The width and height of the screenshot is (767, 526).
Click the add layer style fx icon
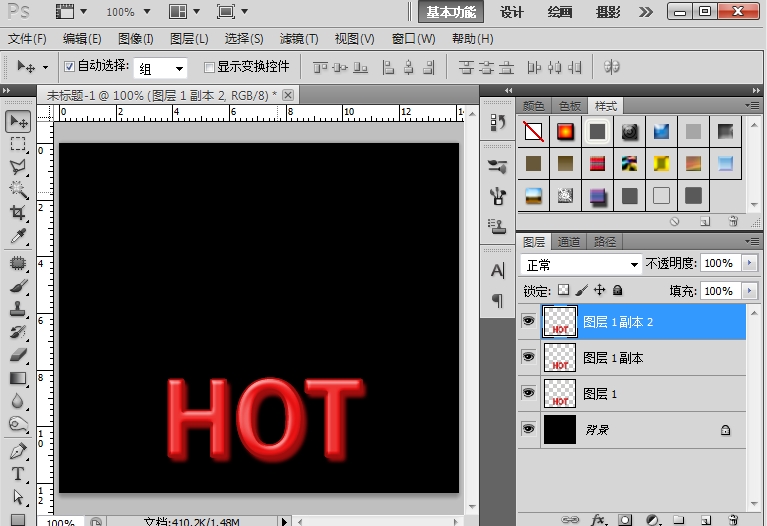click(598, 520)
